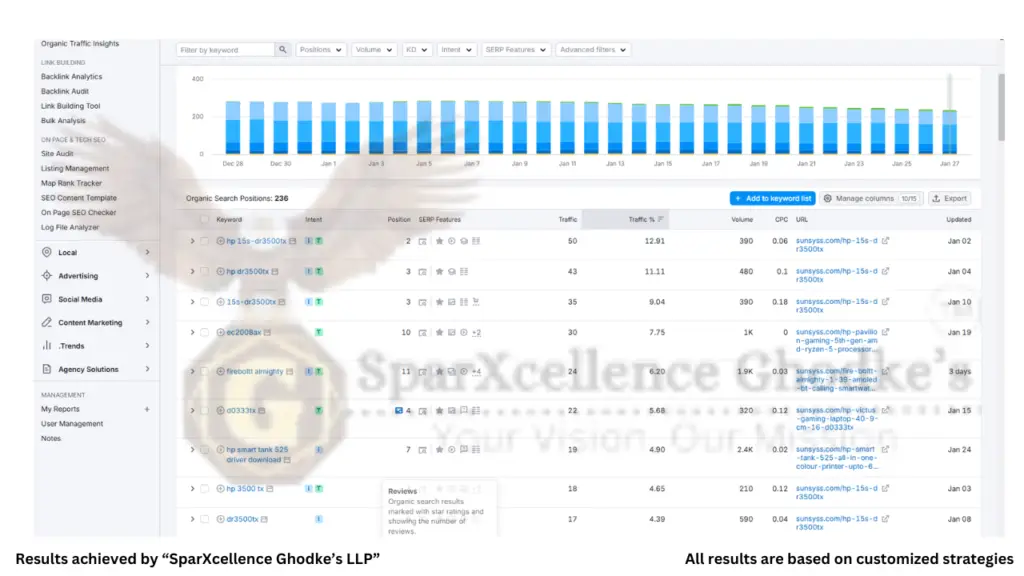Click the gear icon in Manage columns
The height and width of the screenshot is (576, 1024).
828,199
